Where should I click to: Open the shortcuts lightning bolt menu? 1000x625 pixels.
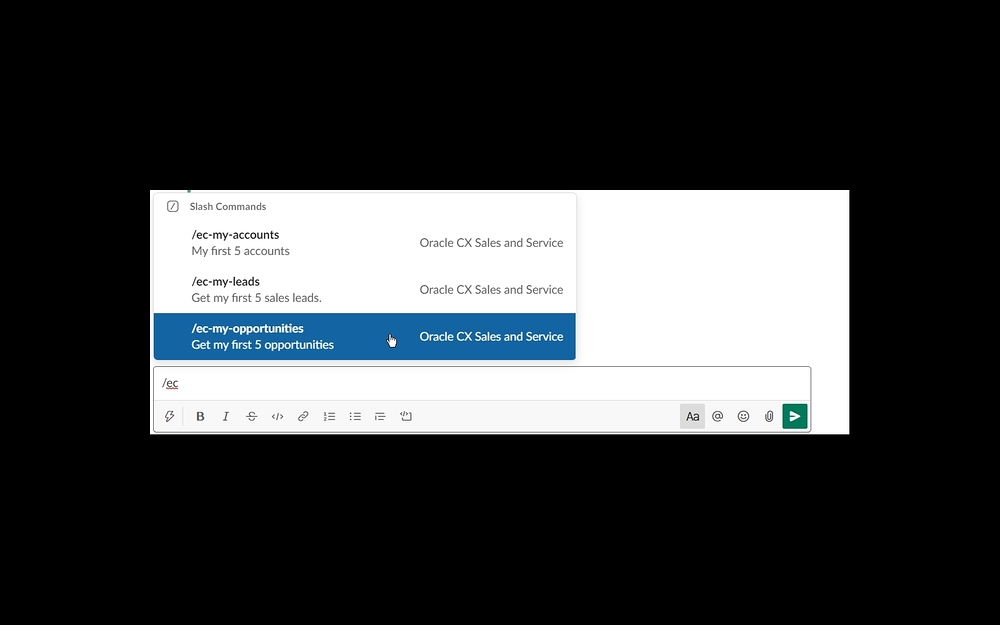tap(169, 416)
